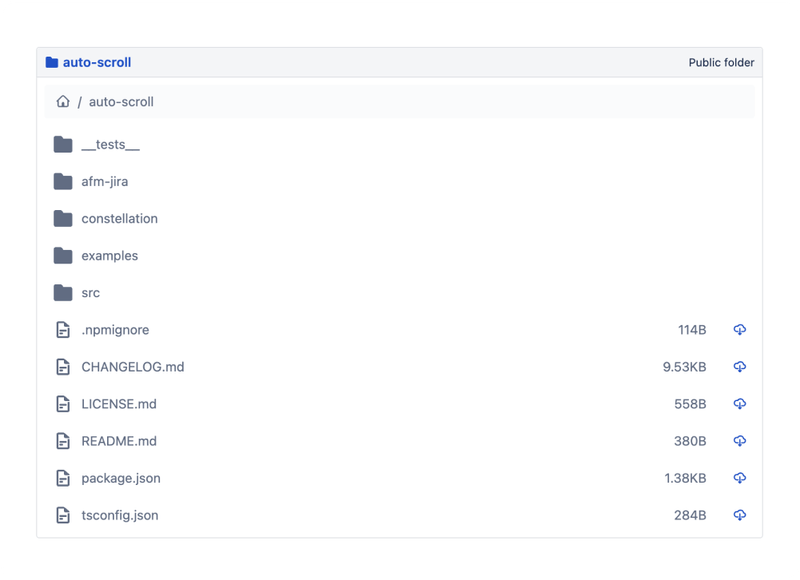Open the CHANGELOG.md file
The image size is (800, 580).
tap(135, 366)
